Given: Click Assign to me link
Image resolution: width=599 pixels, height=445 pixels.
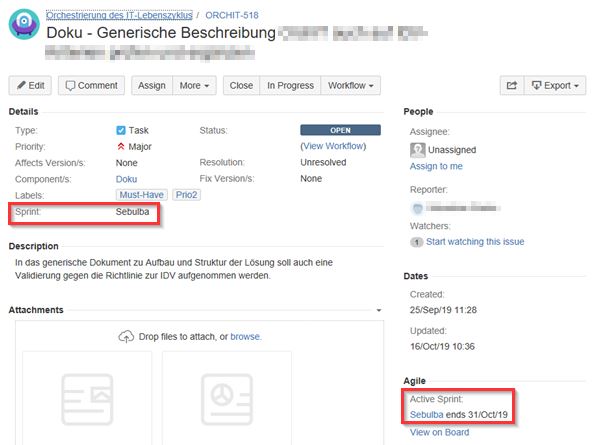Looking at the screenshot, I should click(436, 166).
